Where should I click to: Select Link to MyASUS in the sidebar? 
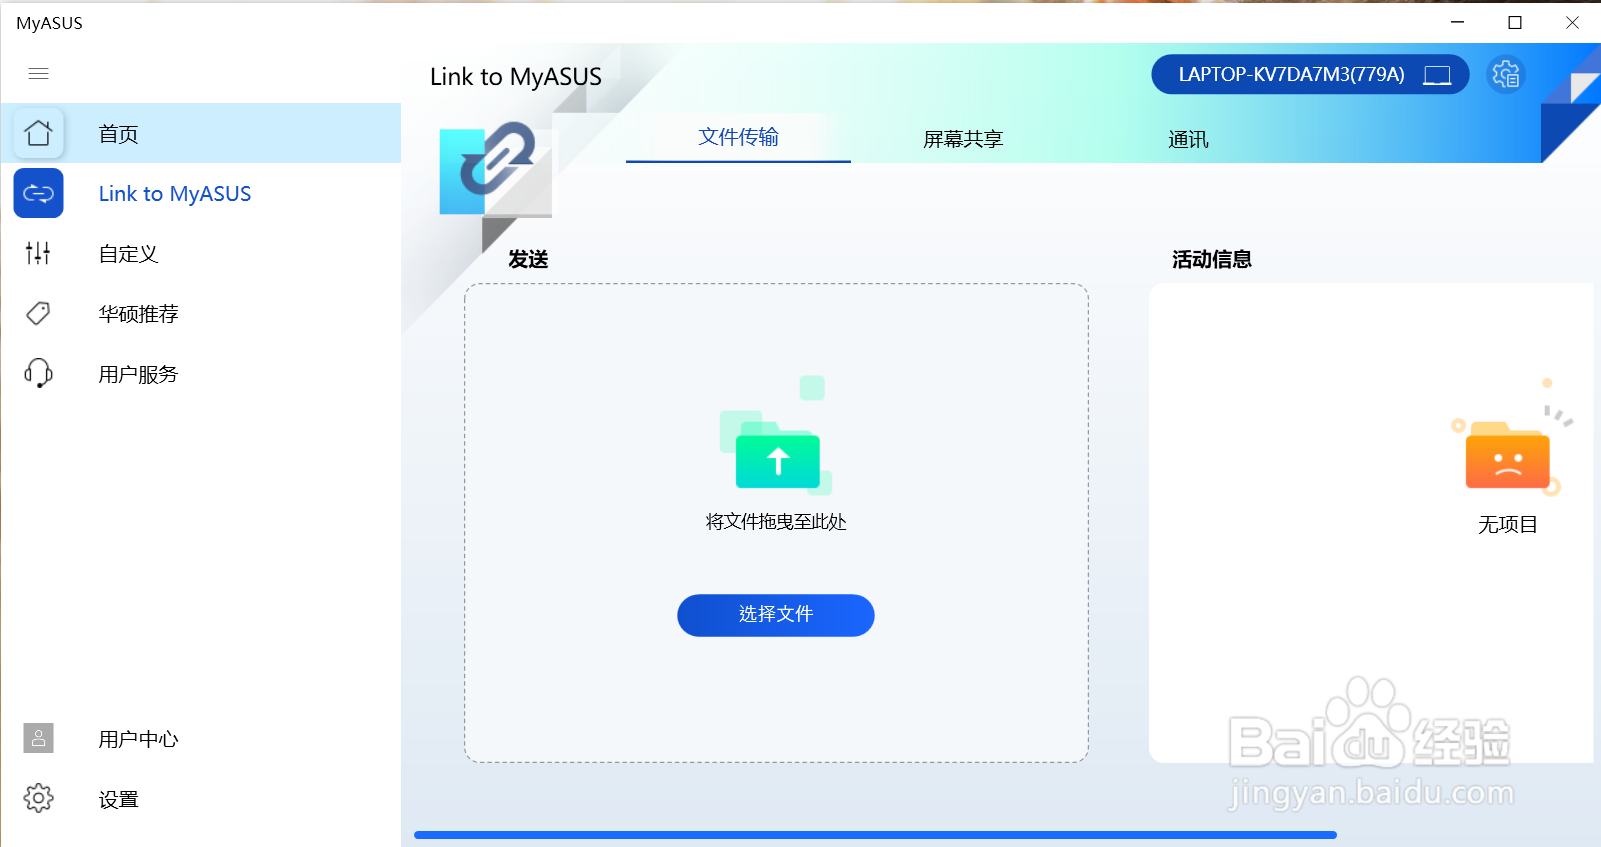point(201,193)
